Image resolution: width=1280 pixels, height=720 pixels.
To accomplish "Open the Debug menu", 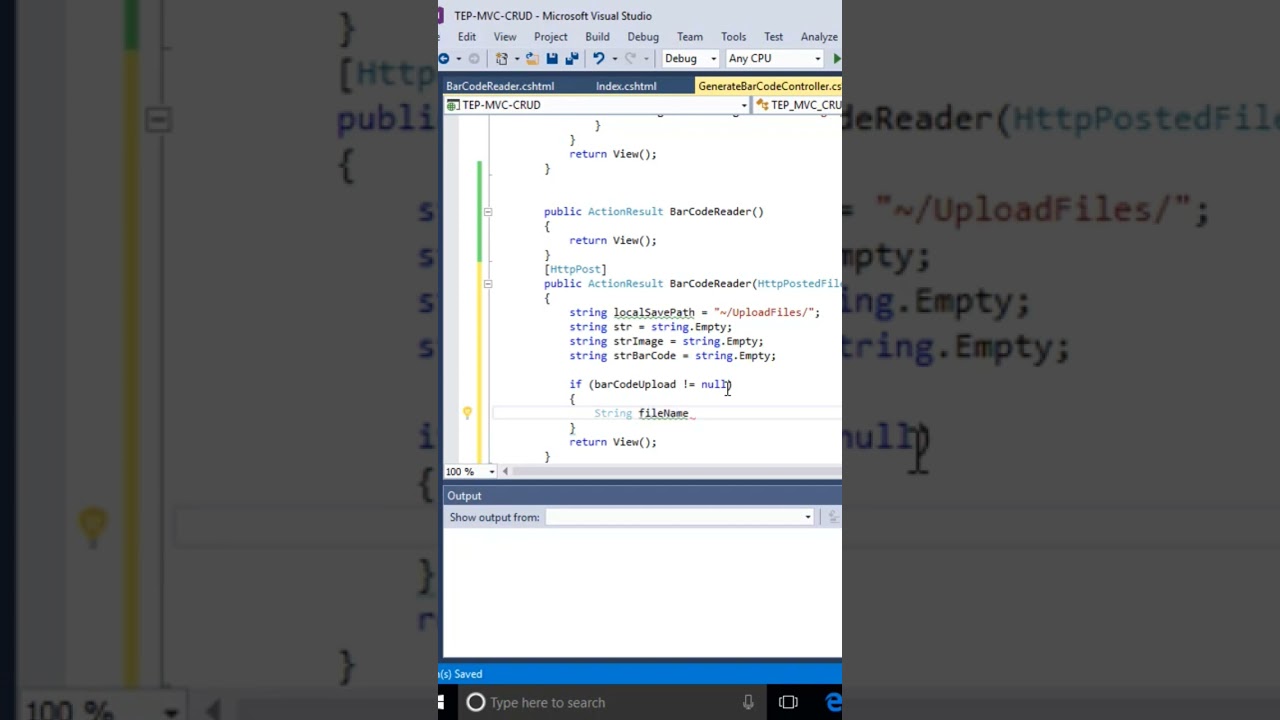I will (643, 37).
